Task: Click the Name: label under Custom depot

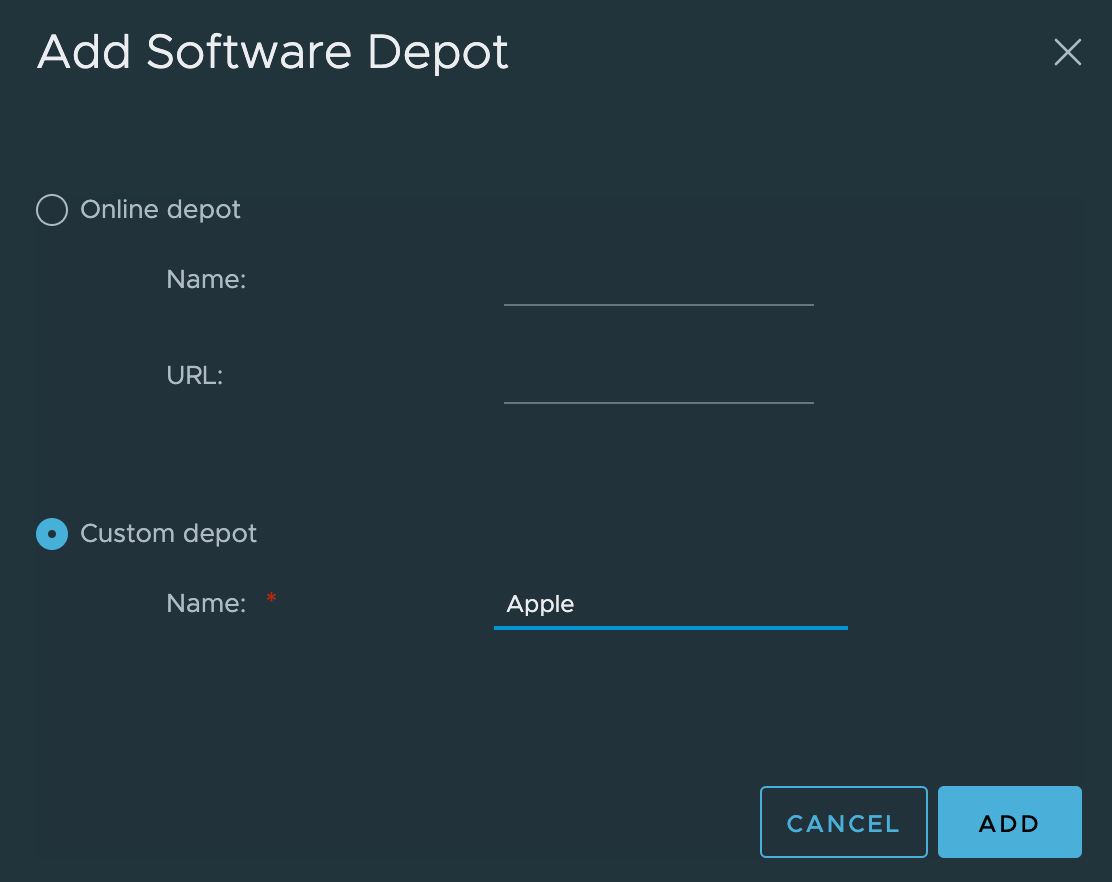Action: (x=206, y=603)
